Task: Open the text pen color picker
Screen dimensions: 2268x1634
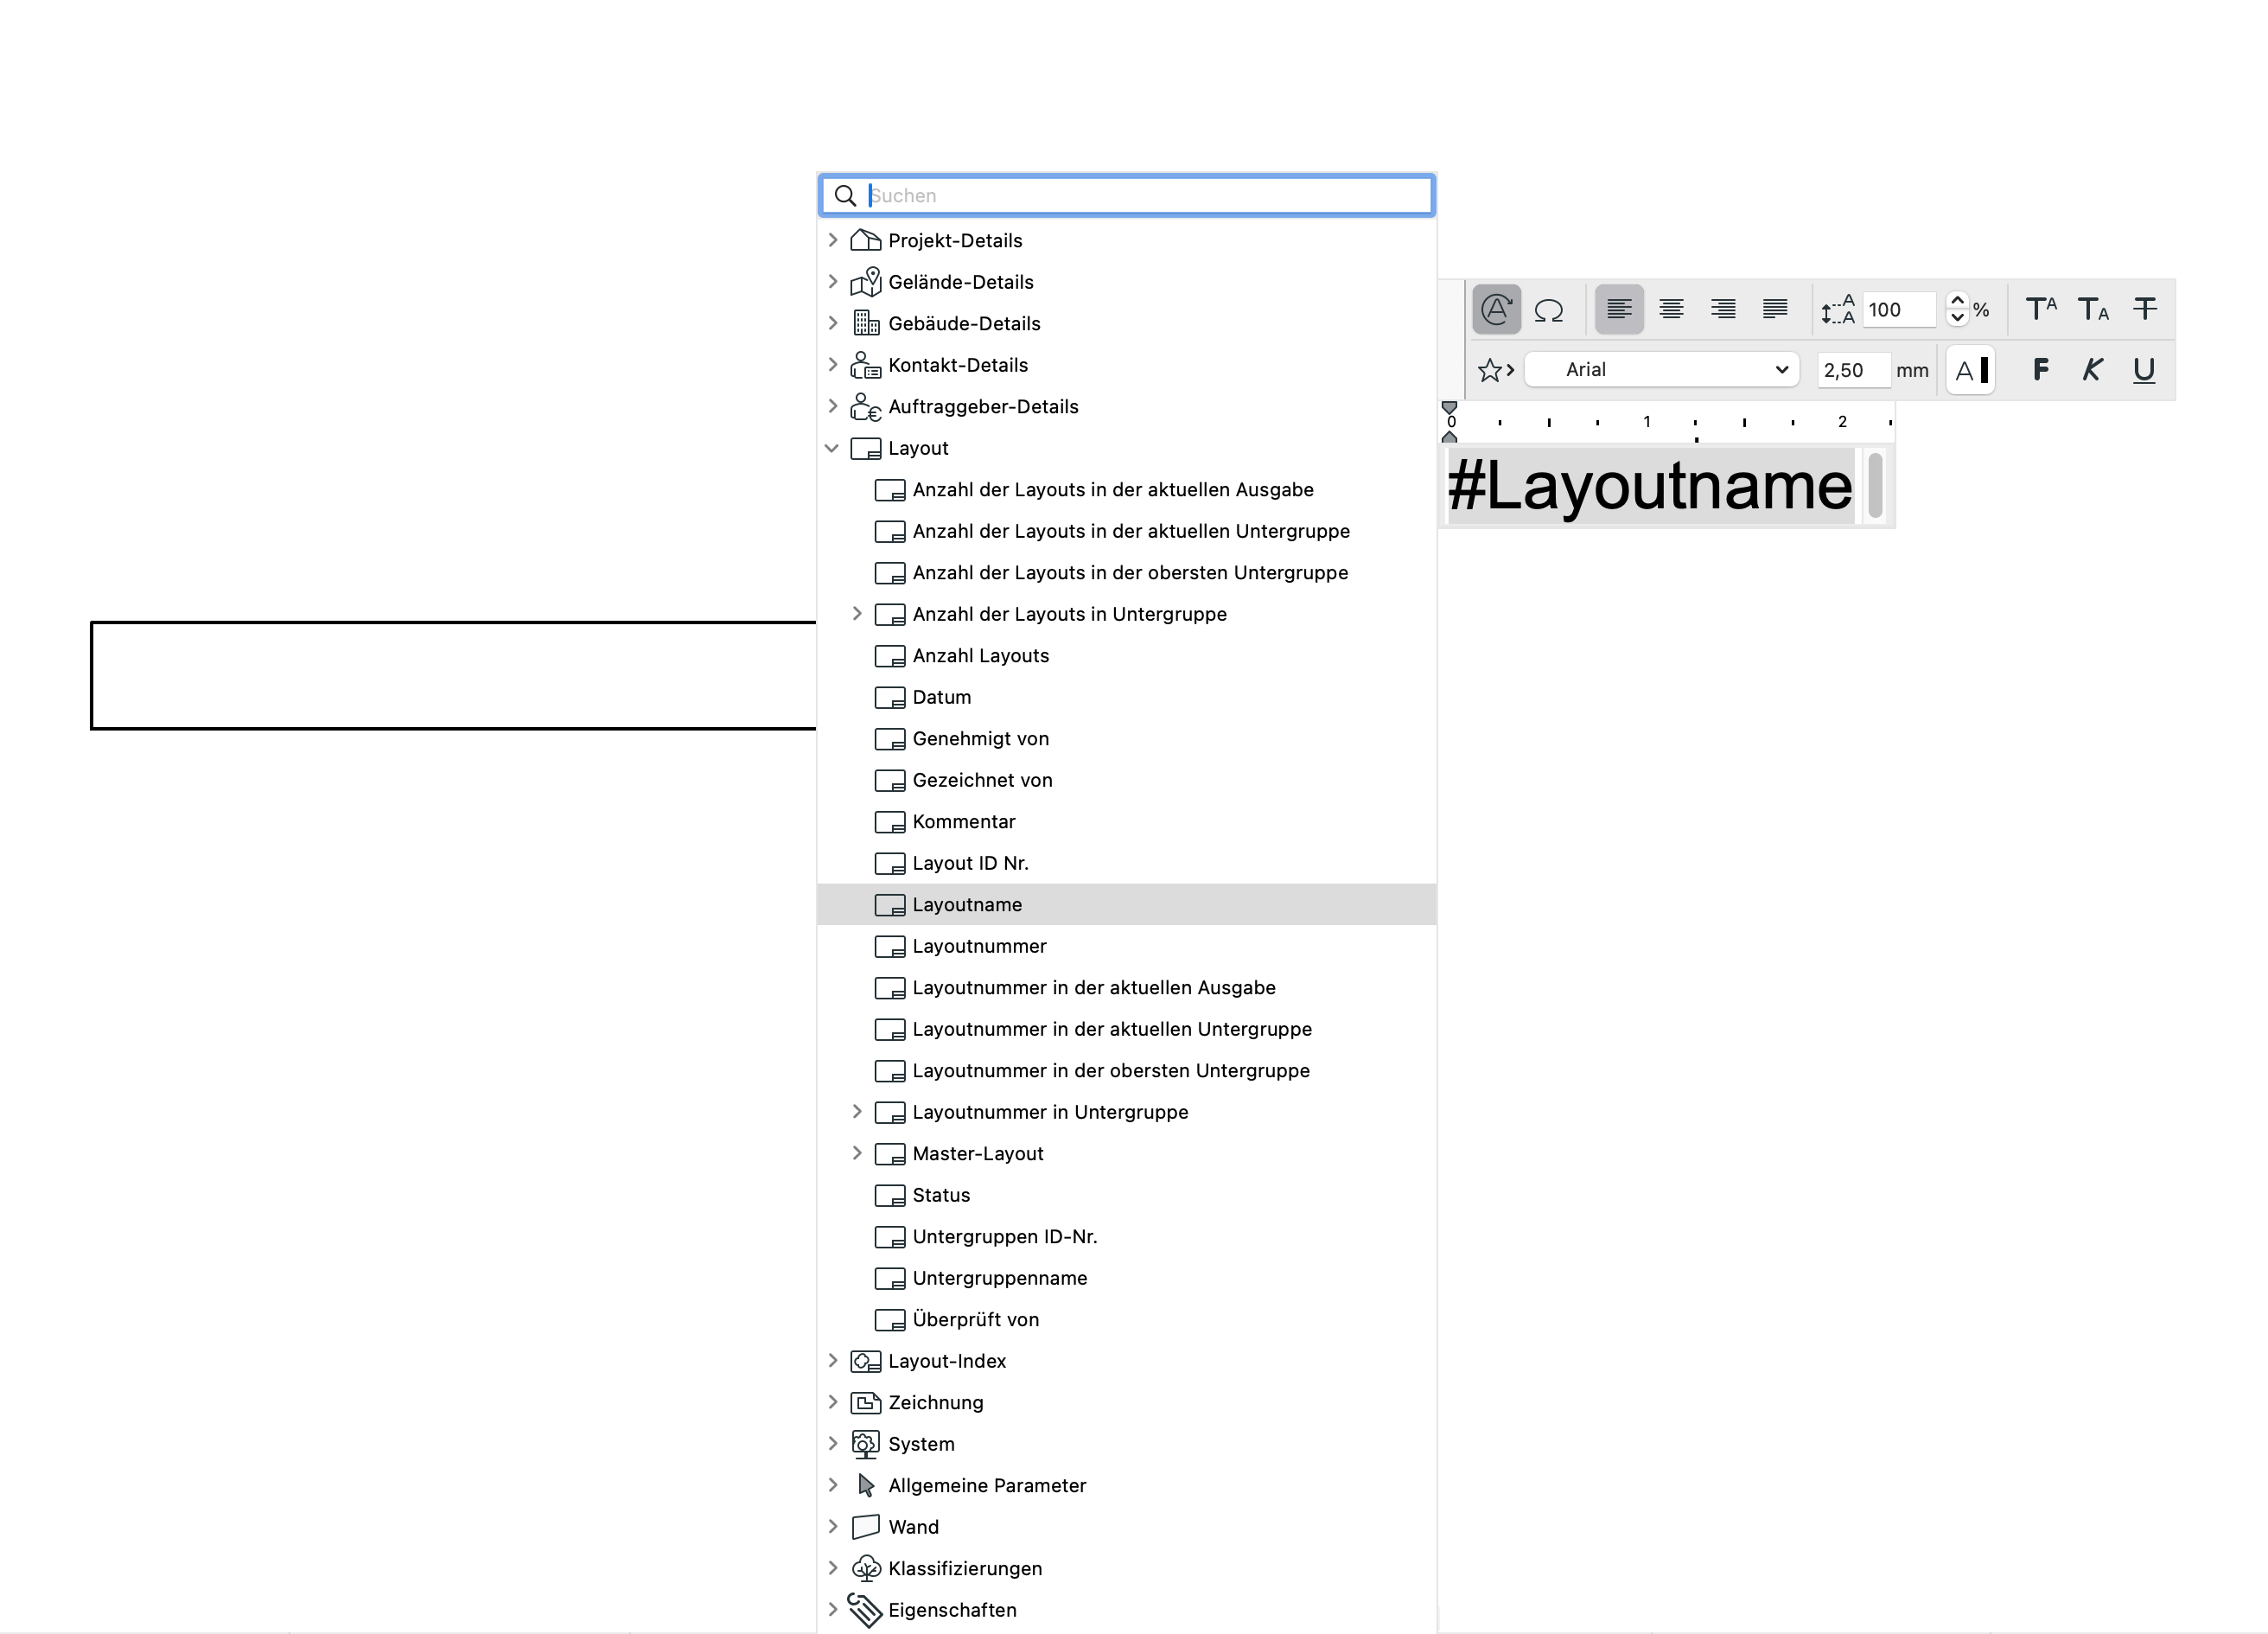Action: [x=1971, y=371]
